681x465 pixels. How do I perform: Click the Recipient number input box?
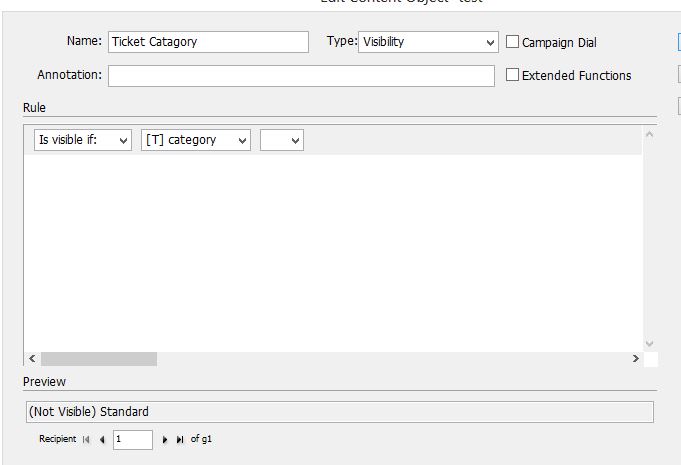tap(133, 440)
